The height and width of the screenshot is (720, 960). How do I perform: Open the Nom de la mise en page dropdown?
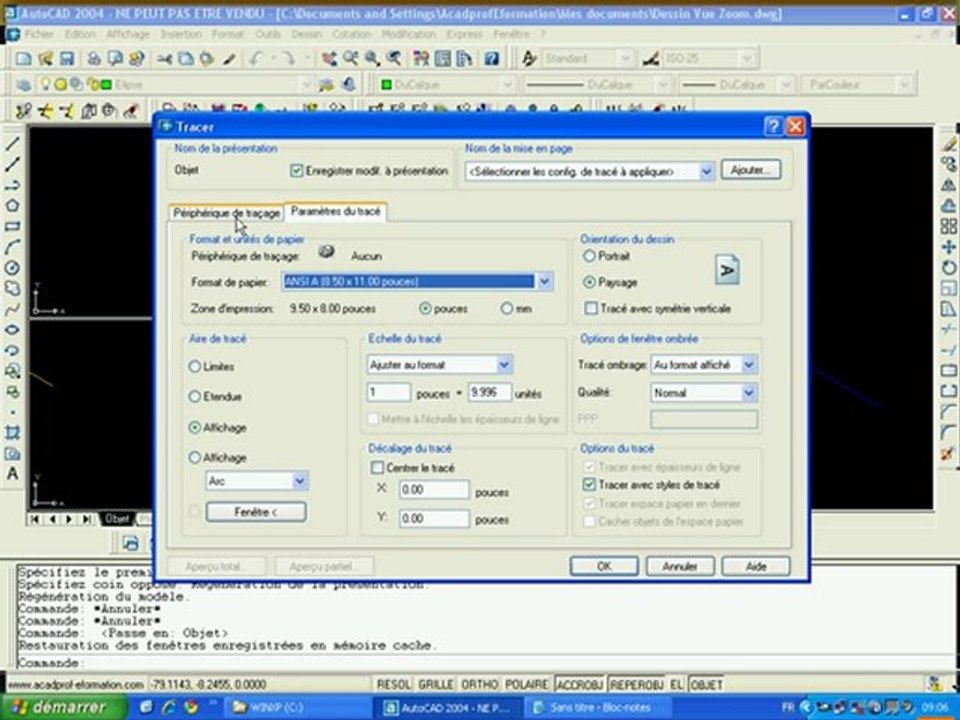(706, 171)
